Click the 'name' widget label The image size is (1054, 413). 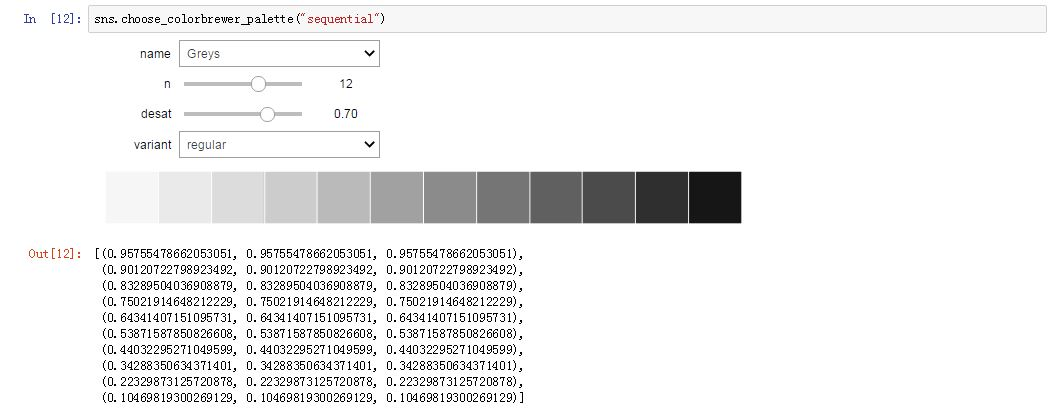tap(155, 54)
